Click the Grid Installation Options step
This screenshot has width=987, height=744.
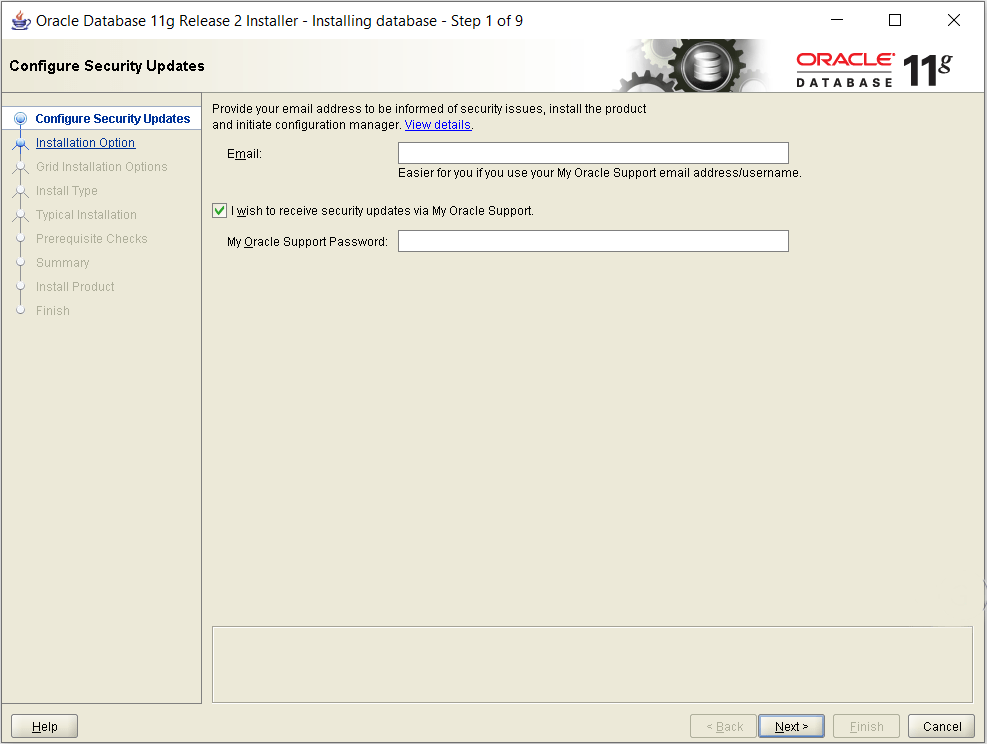pos(101,167)
